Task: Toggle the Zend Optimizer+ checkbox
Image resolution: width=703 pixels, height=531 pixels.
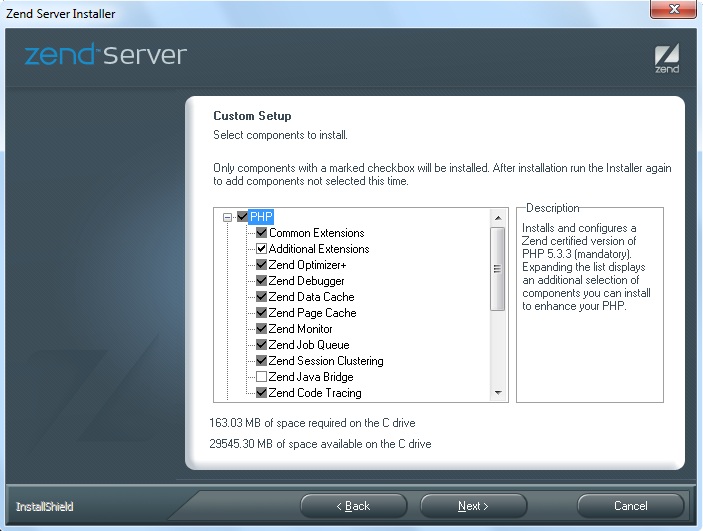Action: (x=261, y=265)
